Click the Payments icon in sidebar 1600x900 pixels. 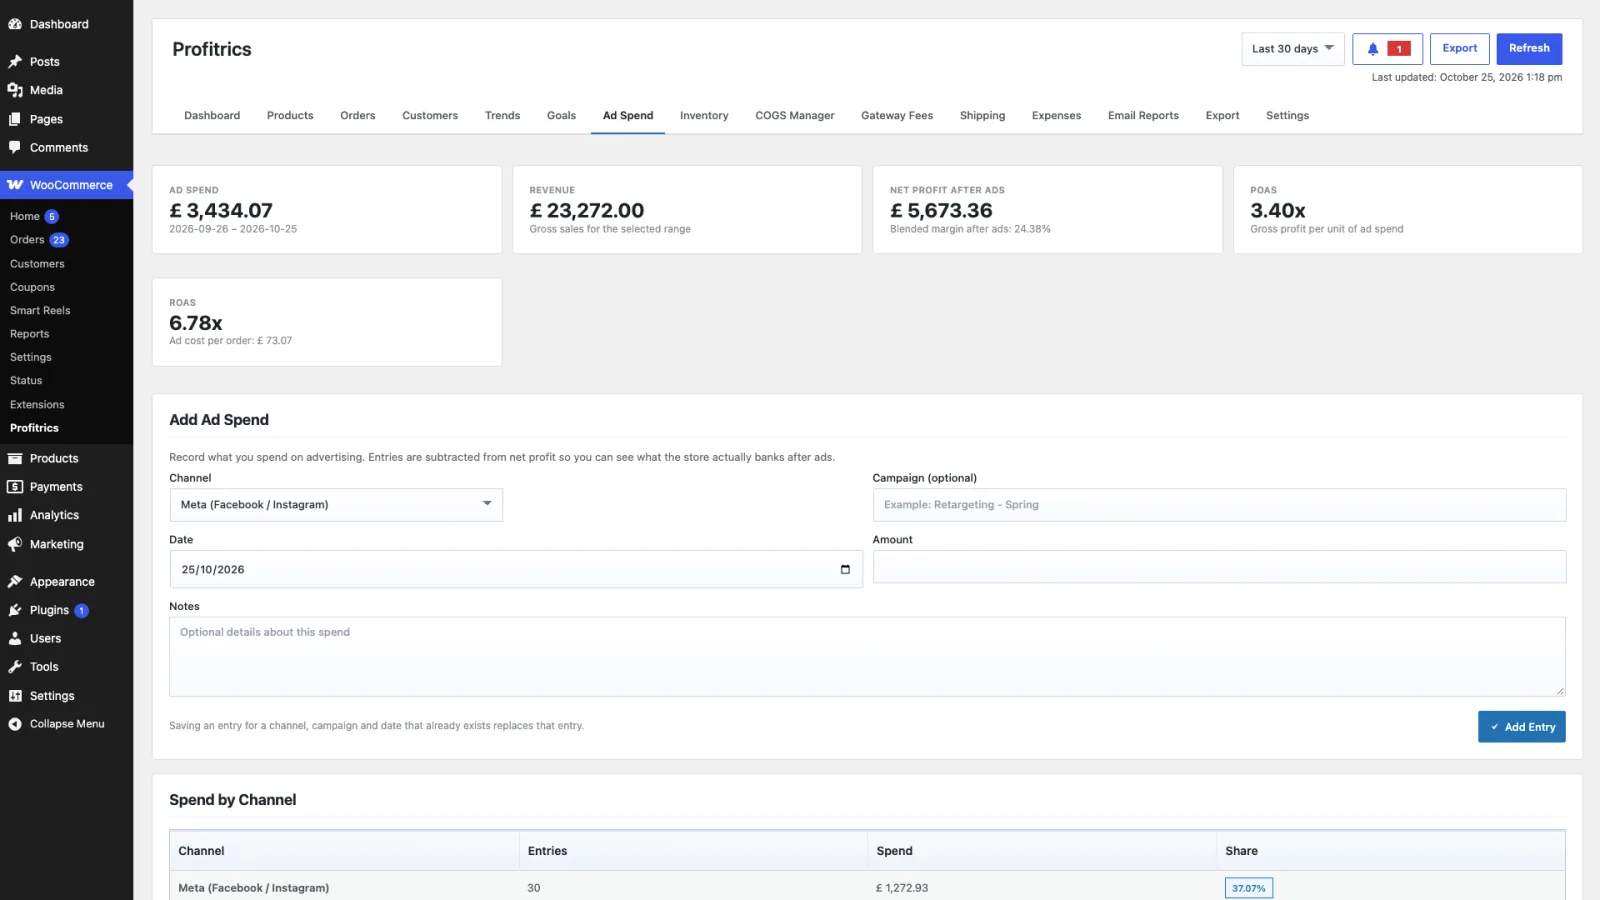(x=15, y=487)
